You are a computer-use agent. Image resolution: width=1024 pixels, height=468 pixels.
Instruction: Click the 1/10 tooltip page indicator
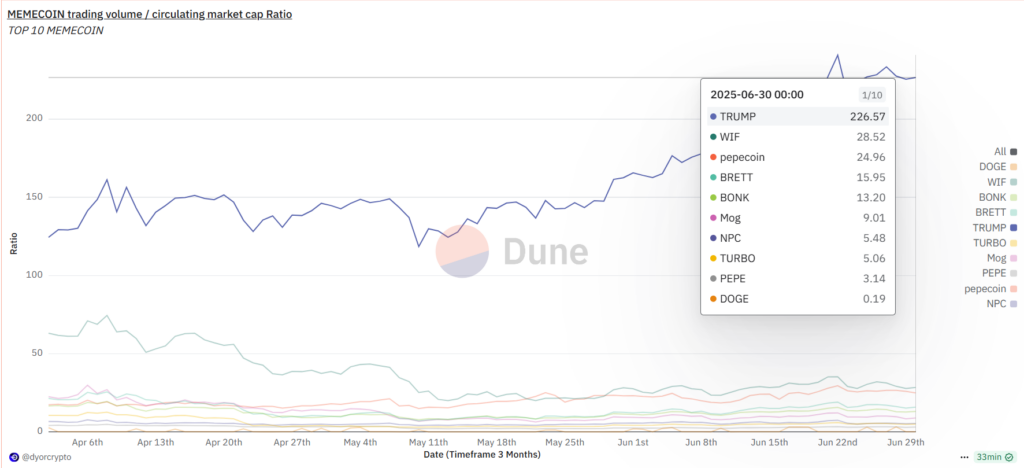pyautogui.click(x=871, y=95)
